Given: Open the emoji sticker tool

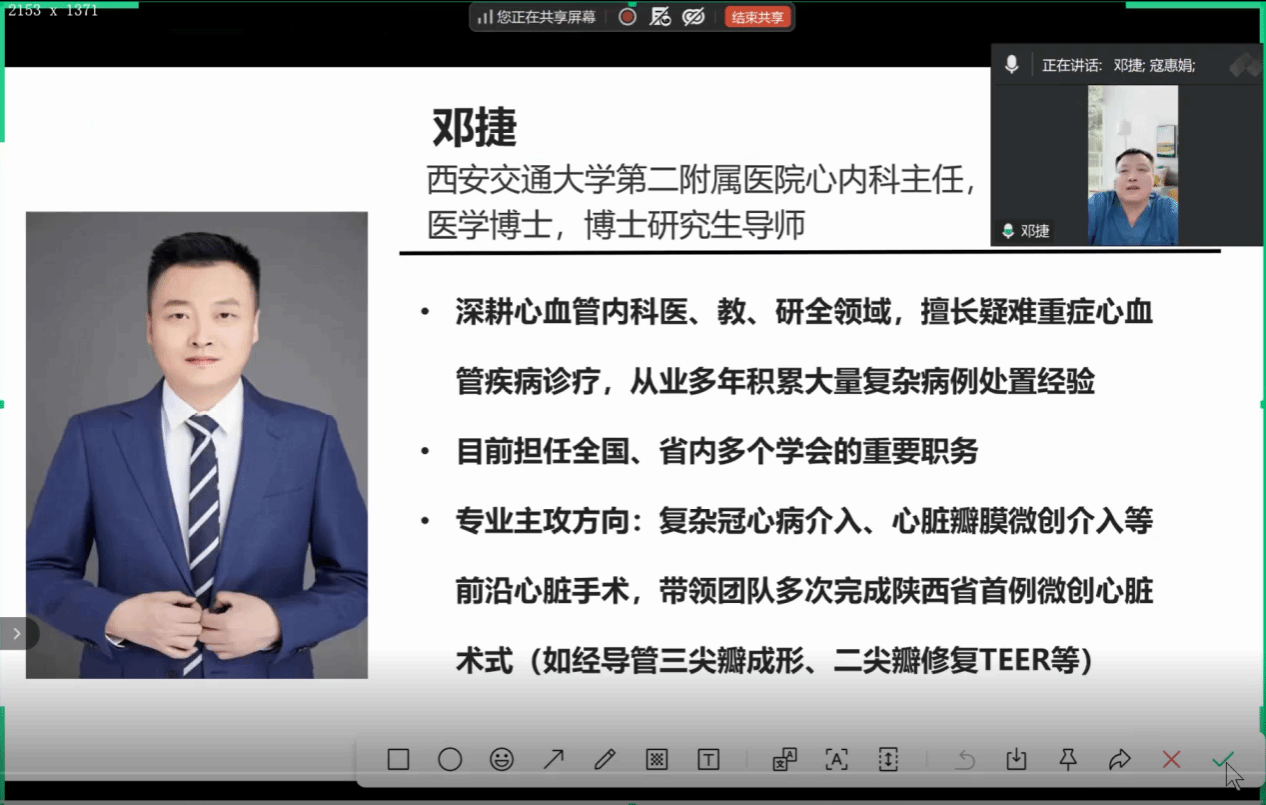Looking at the screenshot, I should click(502, 760).
